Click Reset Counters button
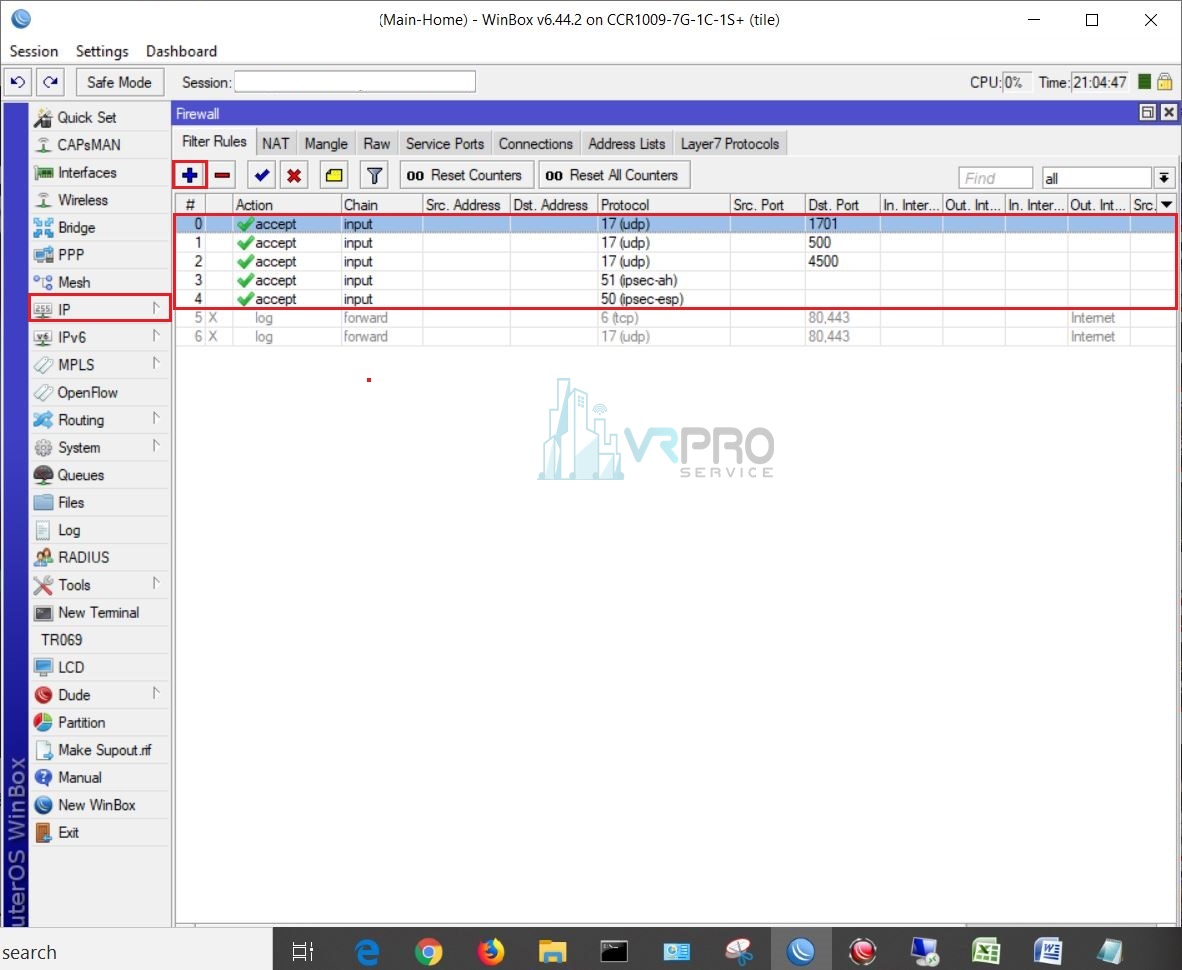Viewport: 1182px width, 970px height. tap(467, 176)
